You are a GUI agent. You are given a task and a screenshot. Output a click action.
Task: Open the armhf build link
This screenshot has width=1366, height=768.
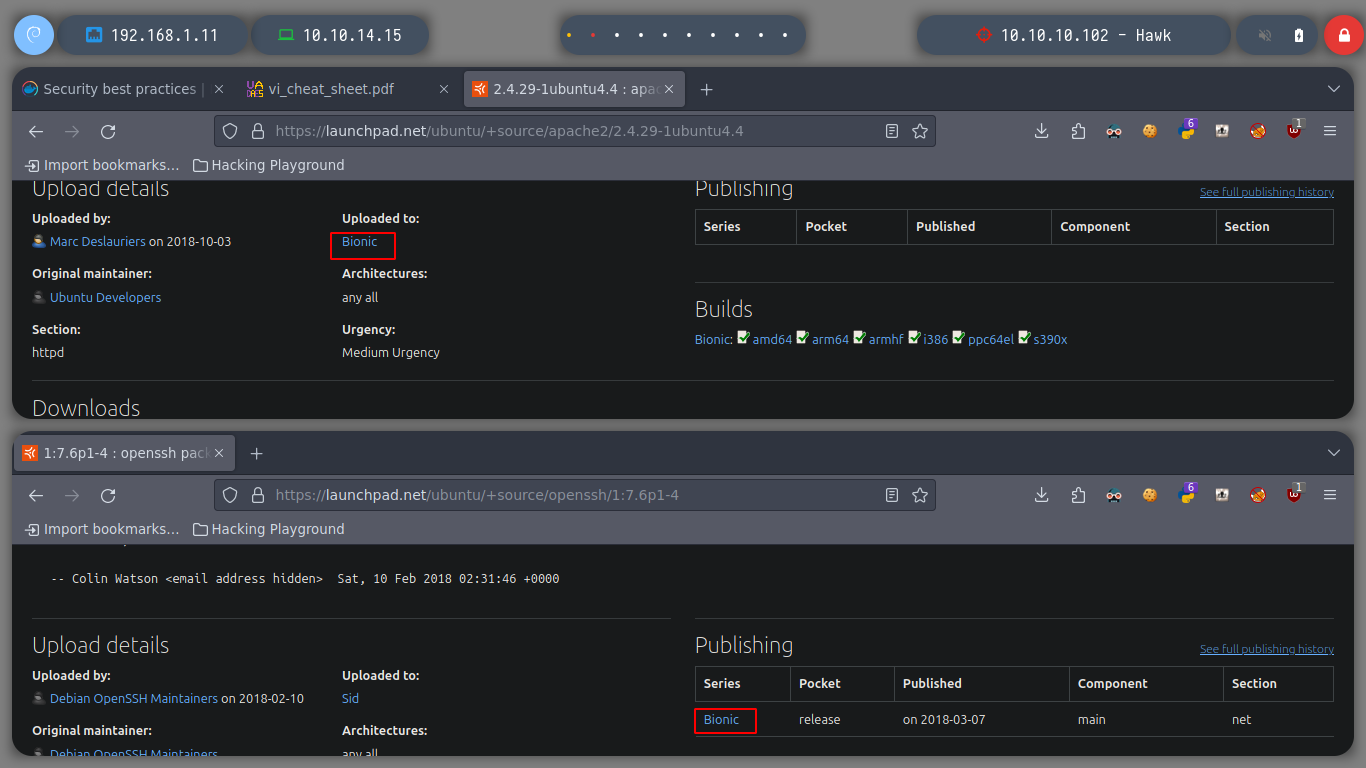click(x=886, y=339)
